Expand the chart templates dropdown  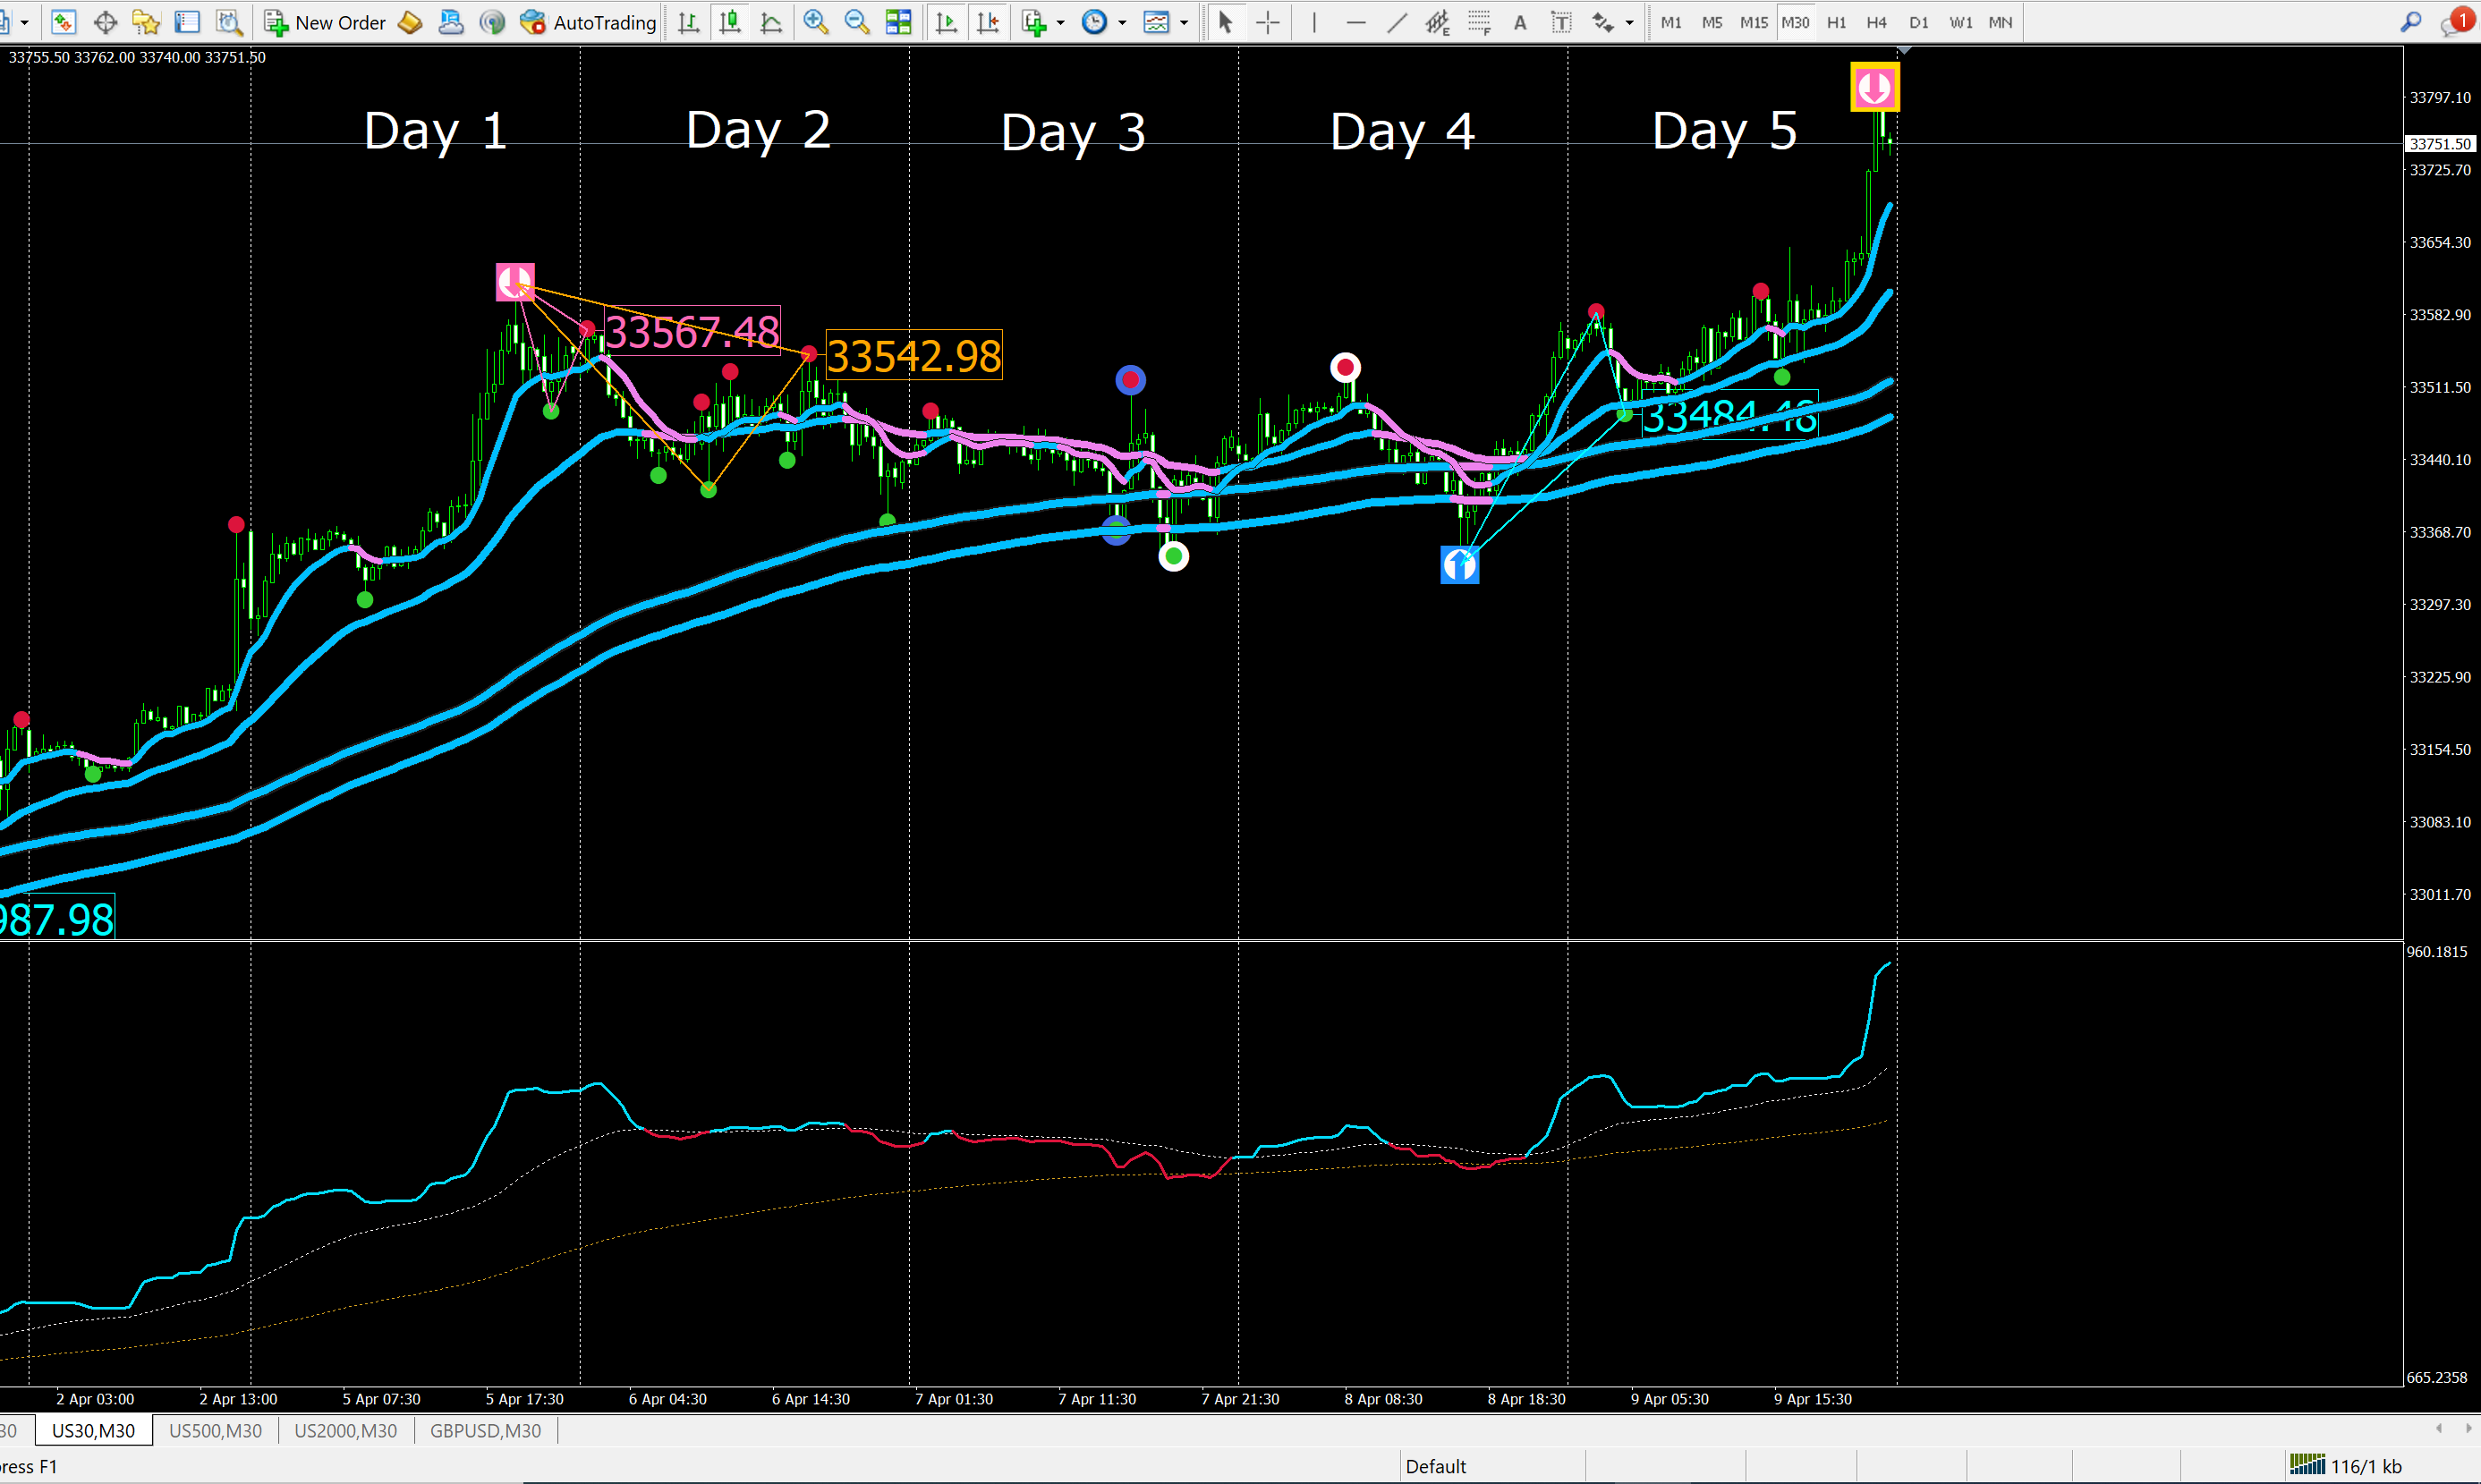click(1184, 22)
